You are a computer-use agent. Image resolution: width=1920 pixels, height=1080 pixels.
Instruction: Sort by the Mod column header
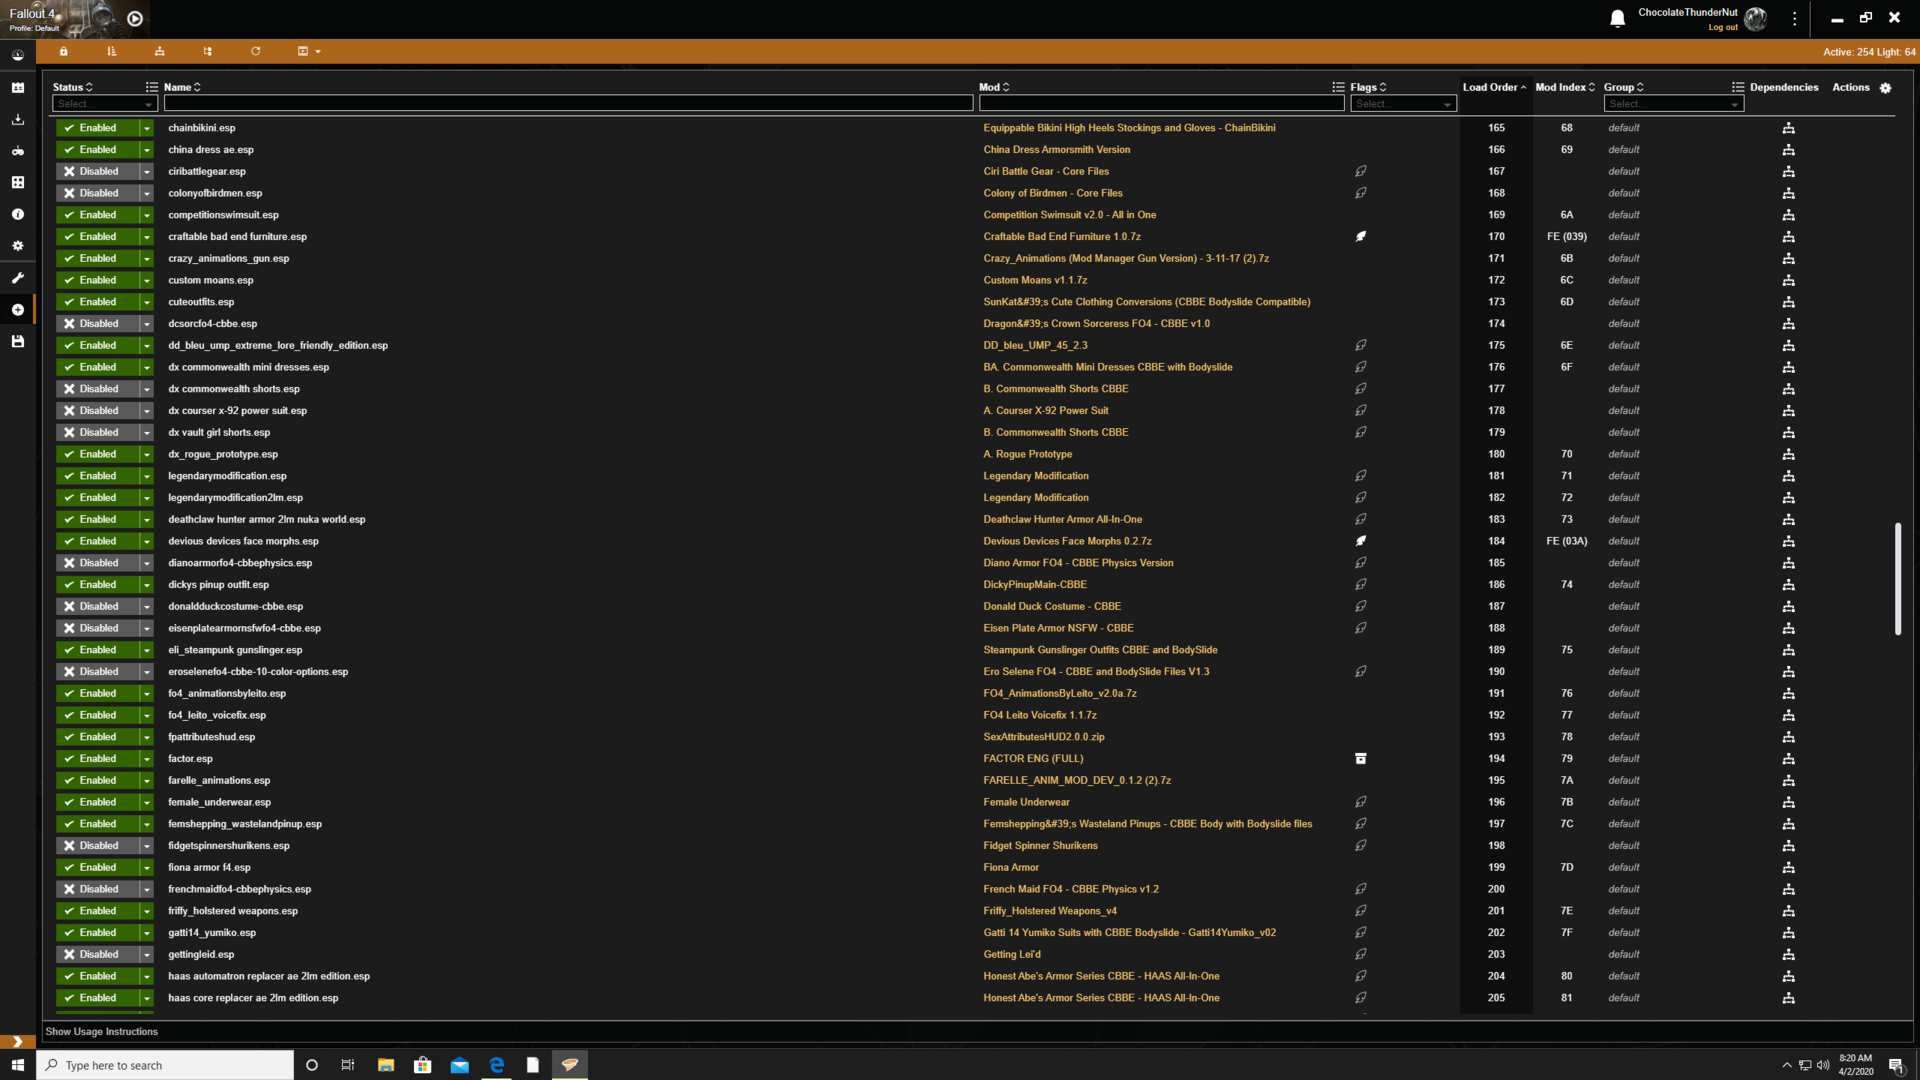[994, 88]
